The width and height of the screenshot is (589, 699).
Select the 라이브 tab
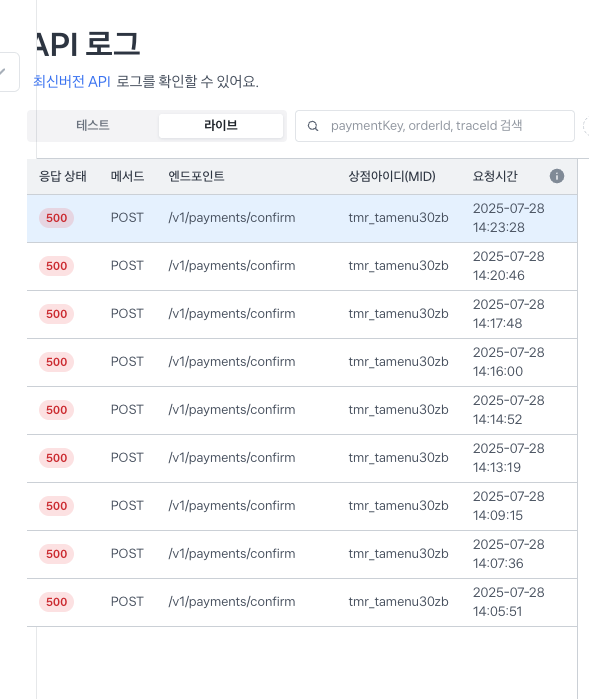point(221,125)
